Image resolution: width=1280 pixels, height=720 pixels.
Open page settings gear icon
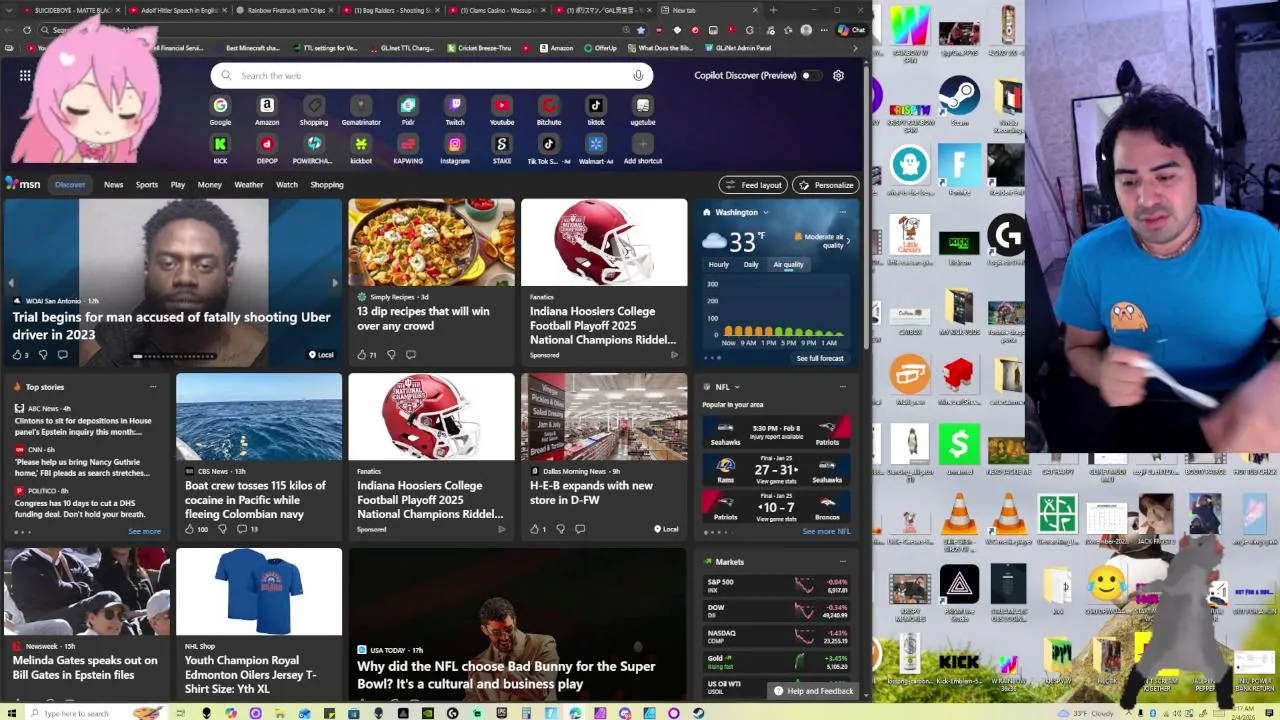coord(838,75)
